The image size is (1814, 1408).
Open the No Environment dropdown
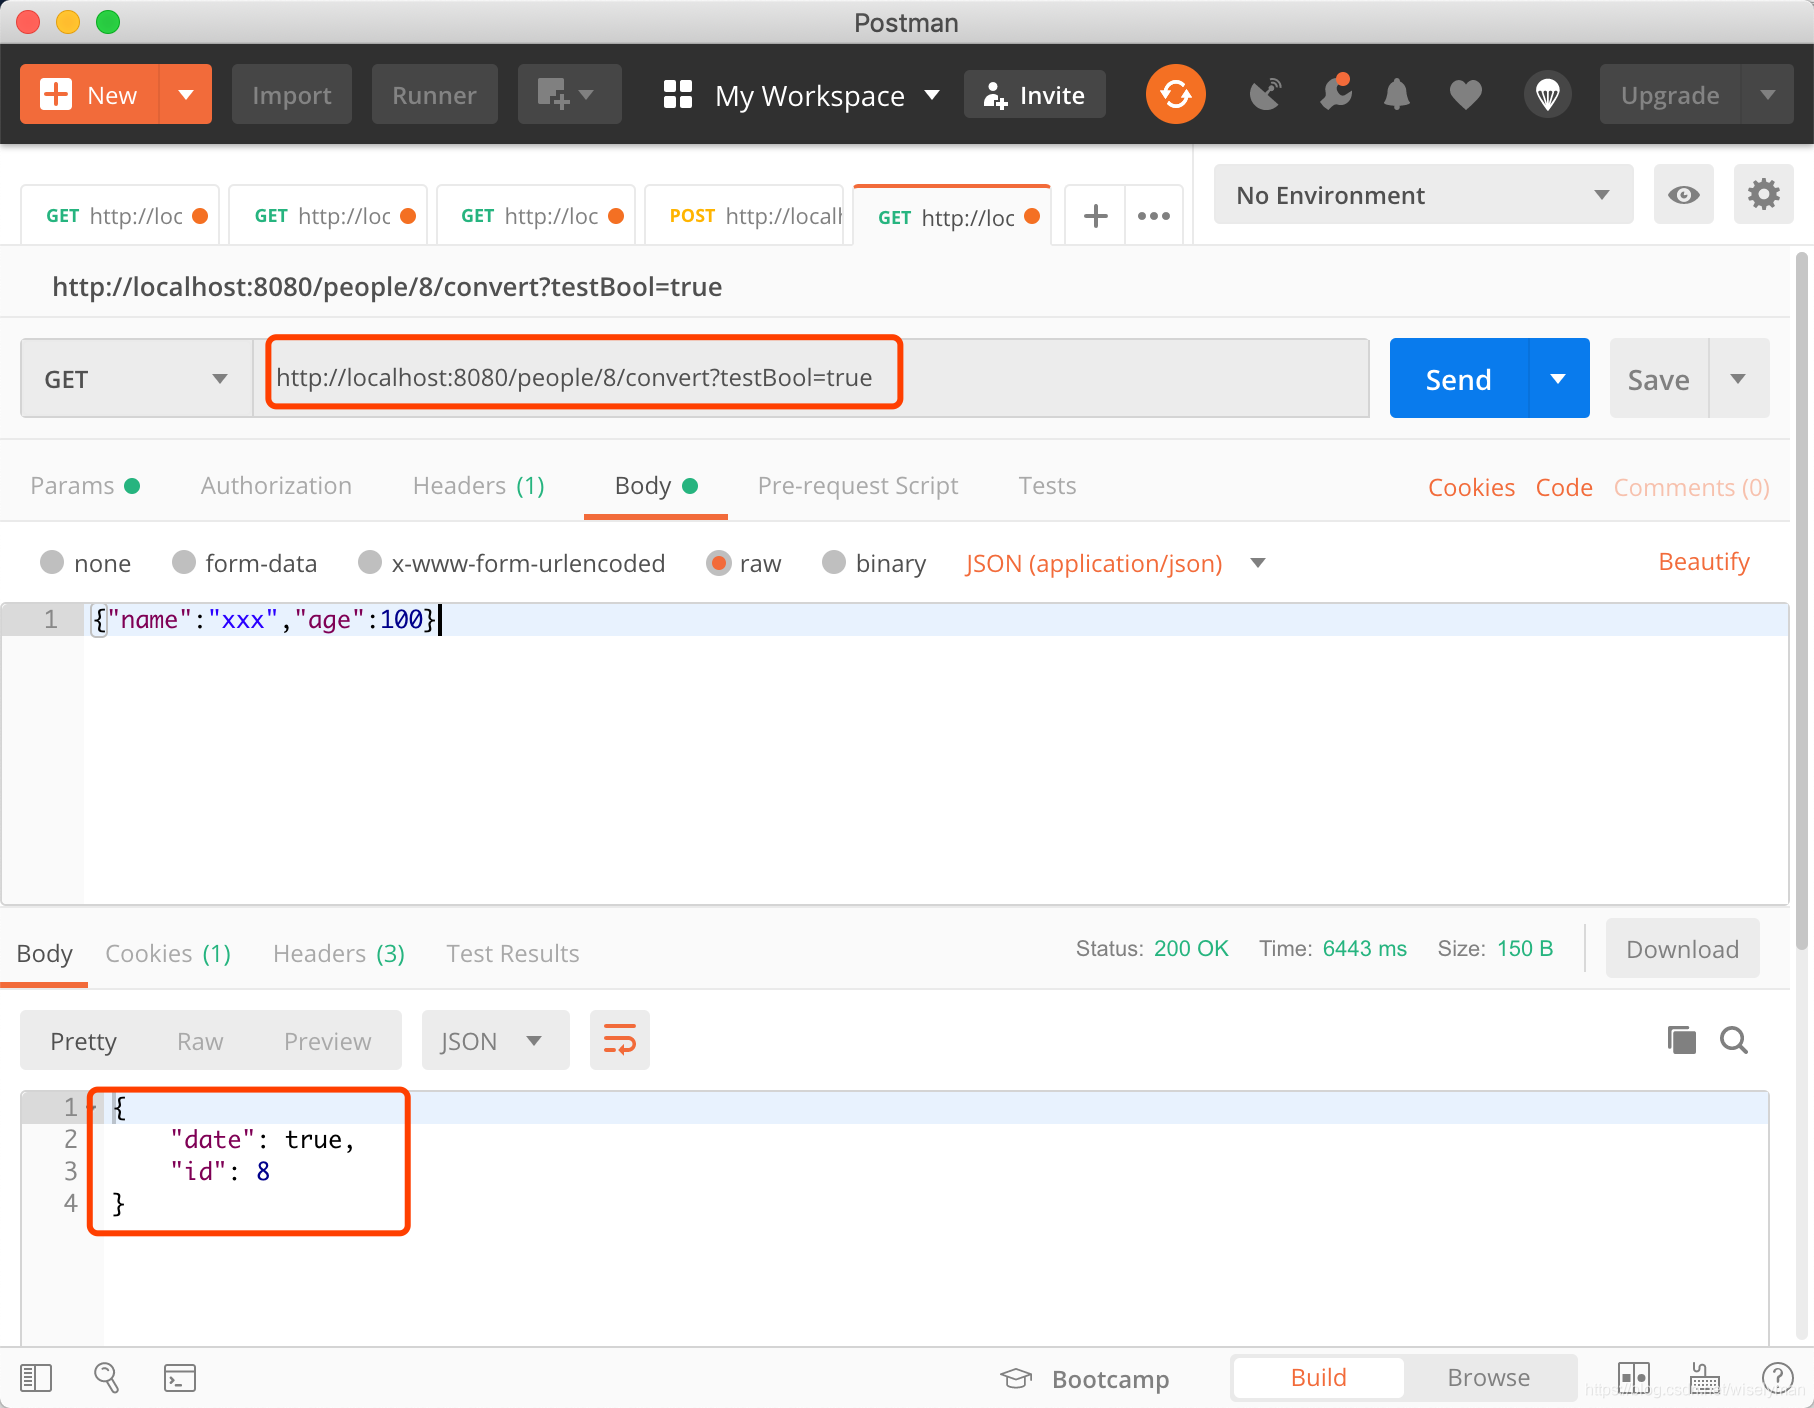click(1423, 194)
